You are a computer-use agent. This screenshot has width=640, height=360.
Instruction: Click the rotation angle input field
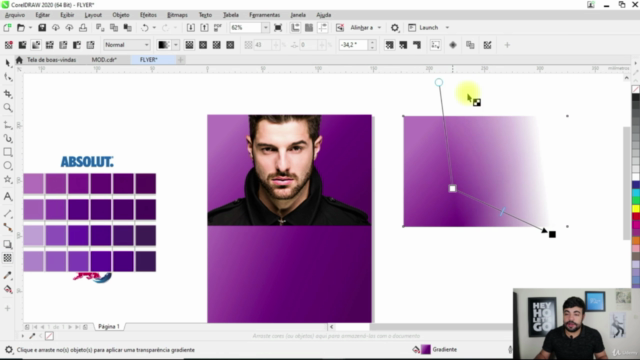[x=353, y=45]
